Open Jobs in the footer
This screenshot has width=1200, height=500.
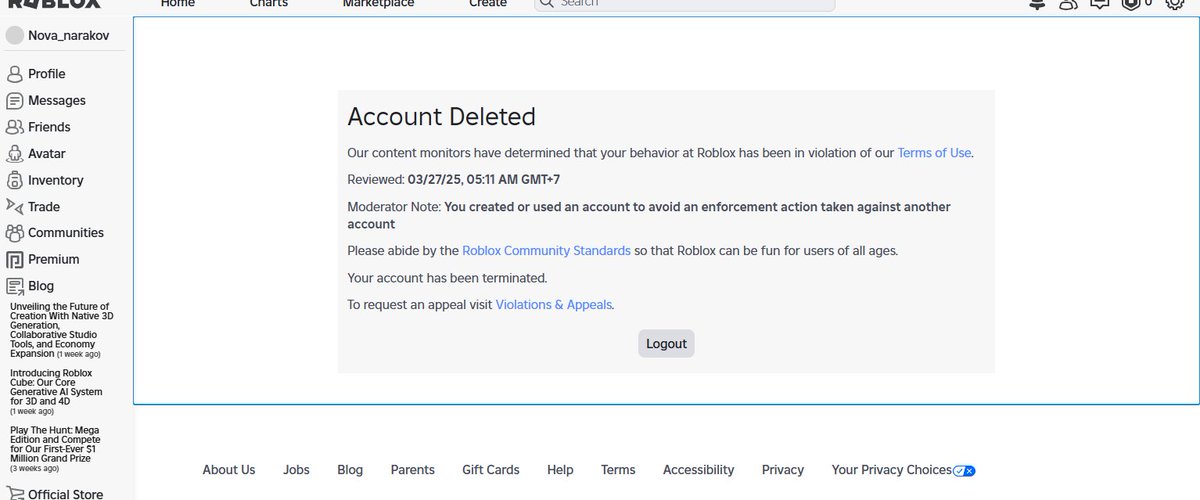coord(296,470)
